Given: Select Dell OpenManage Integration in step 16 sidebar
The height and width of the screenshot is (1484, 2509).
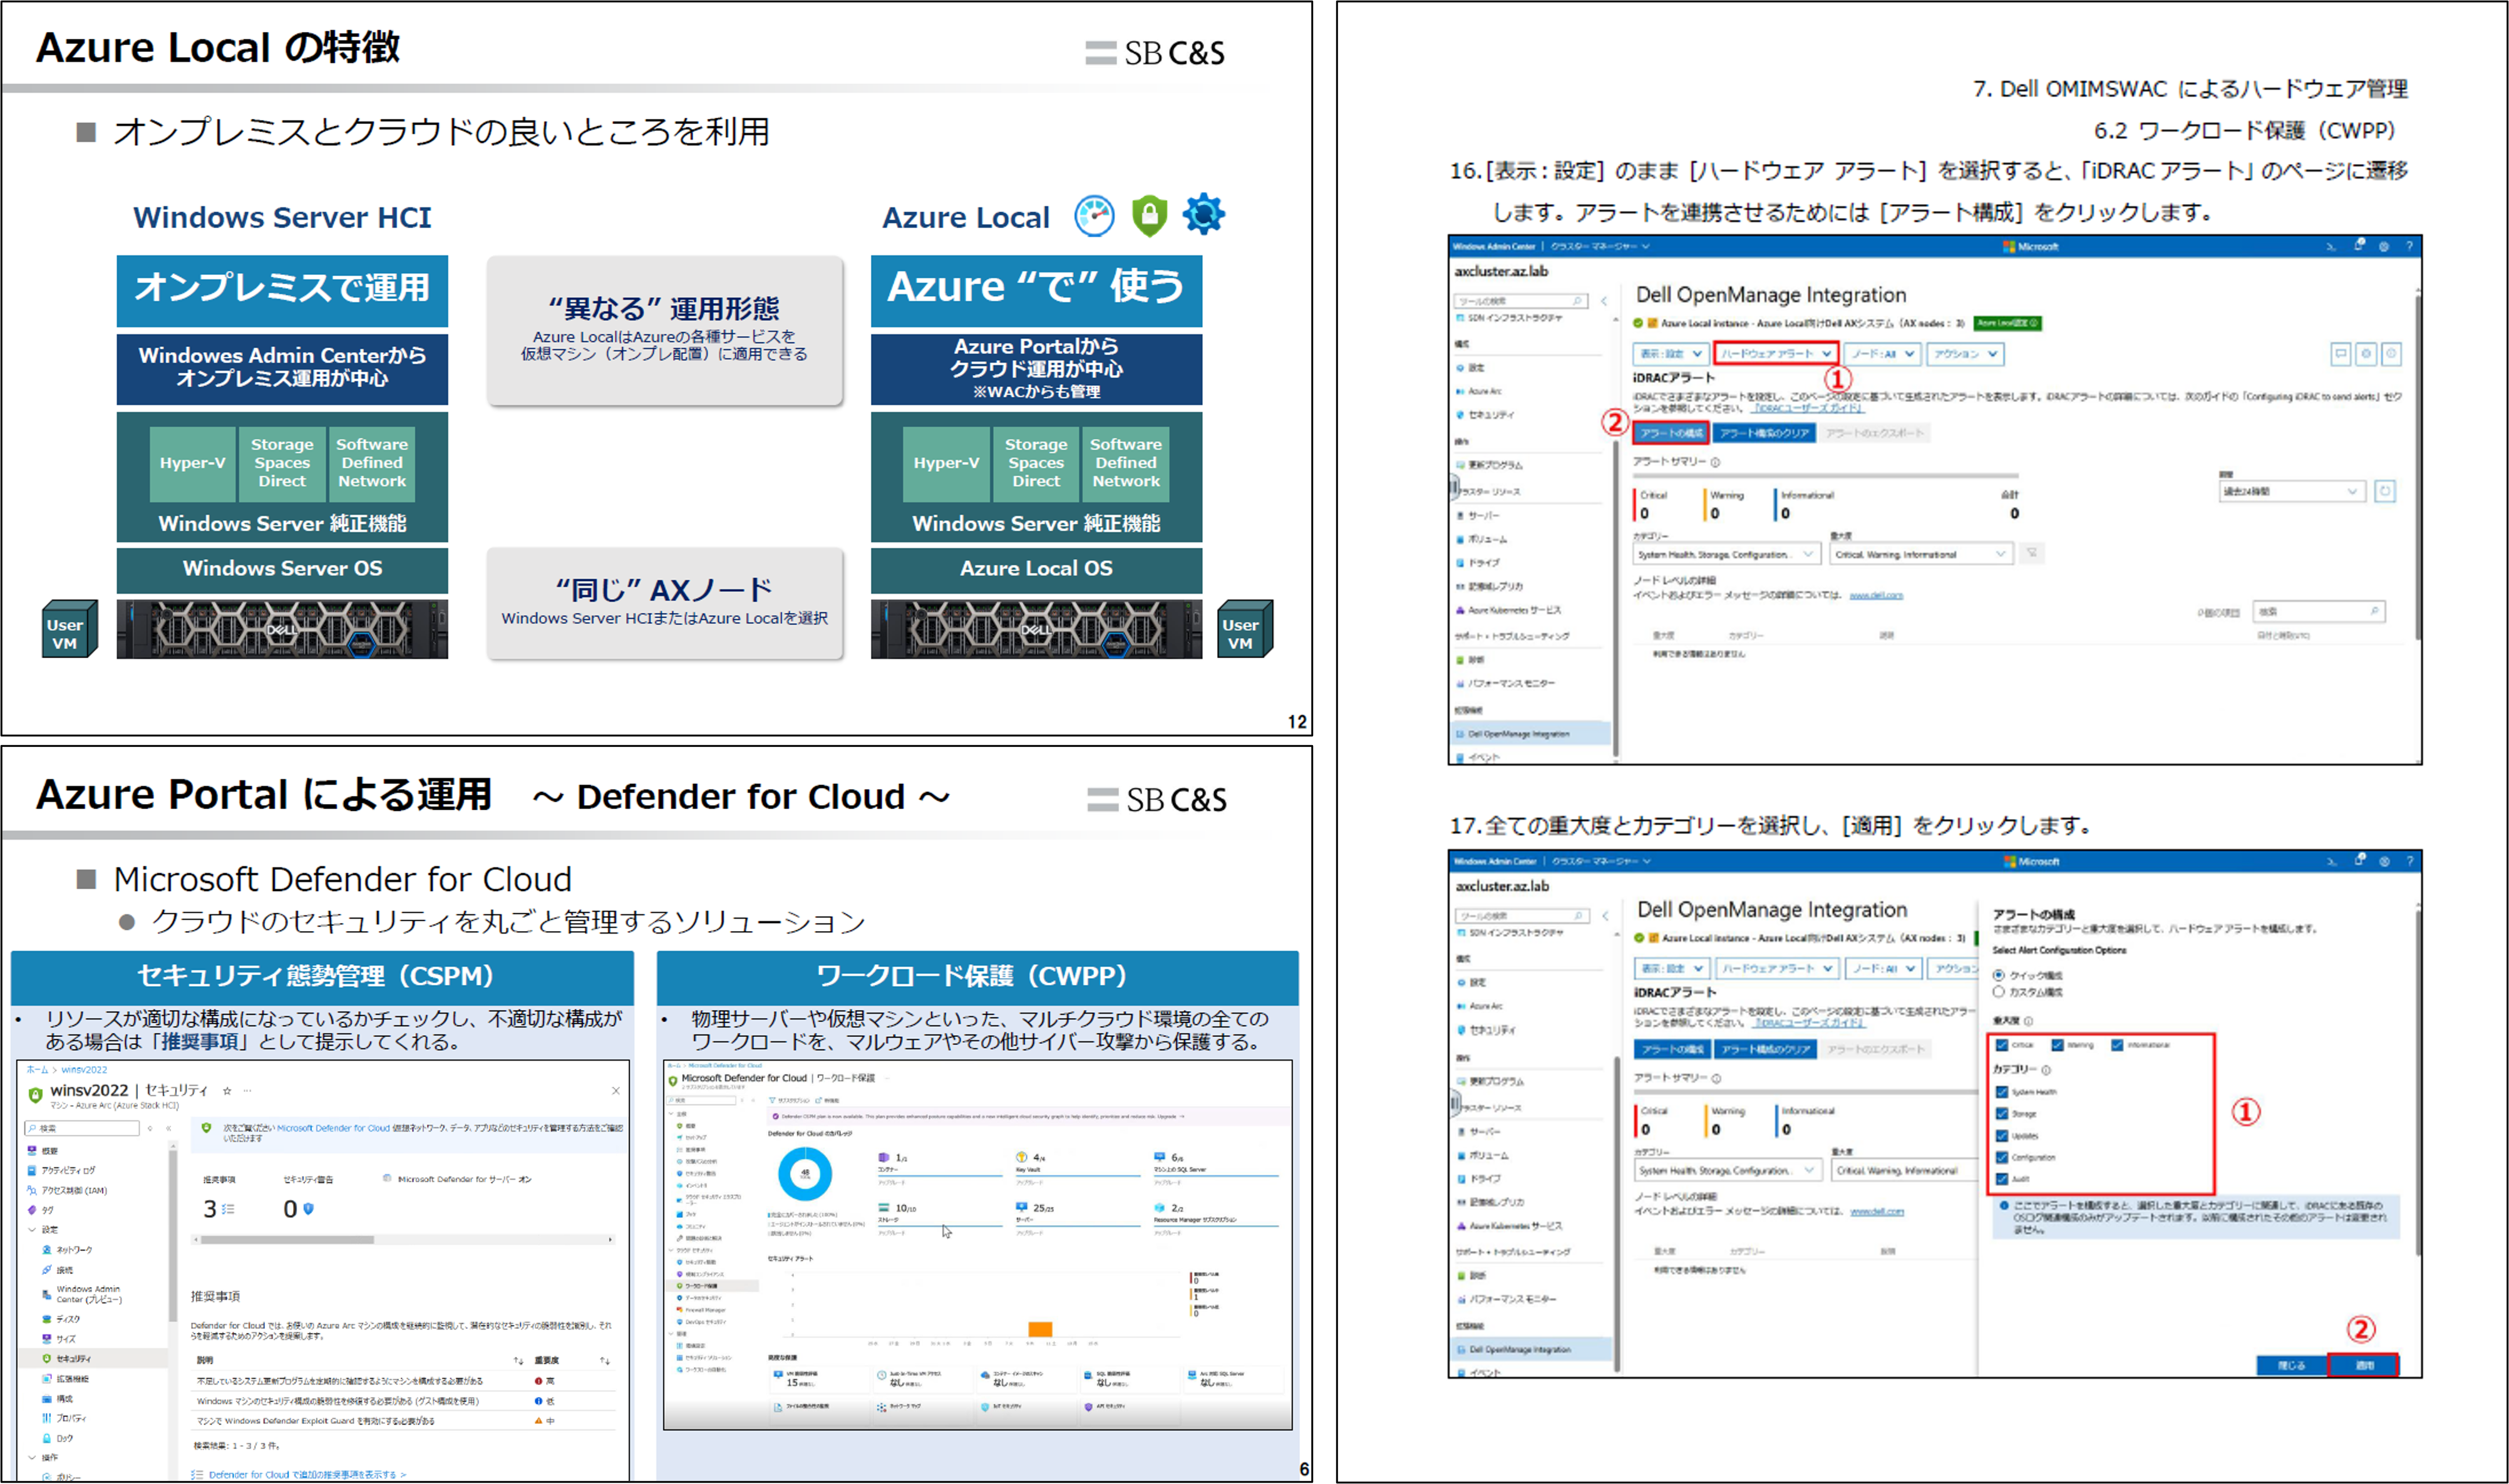Looking at the screenshot, I should click(1532, 734).
